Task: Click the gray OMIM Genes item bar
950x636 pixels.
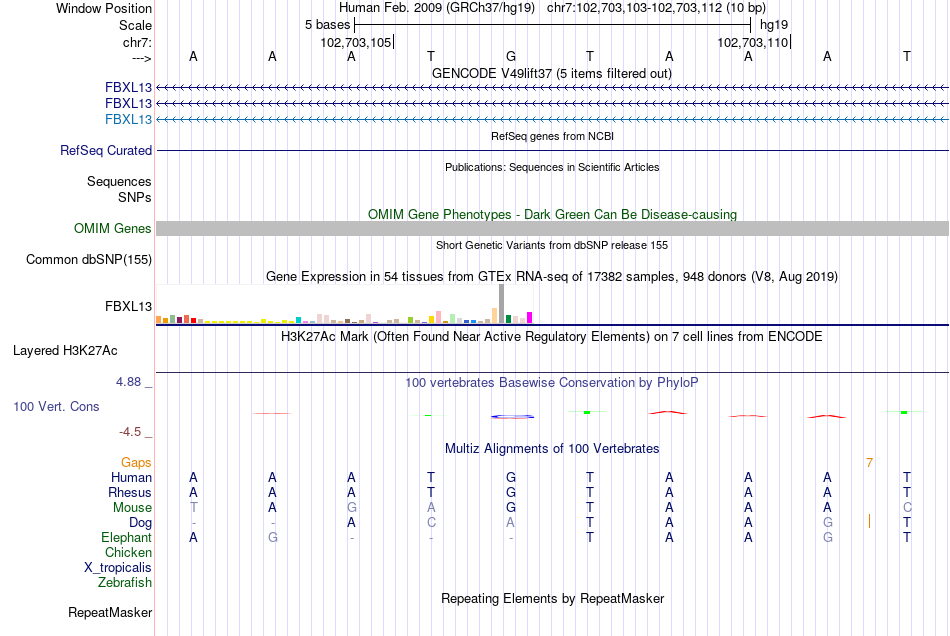Action: coord(553,228)
